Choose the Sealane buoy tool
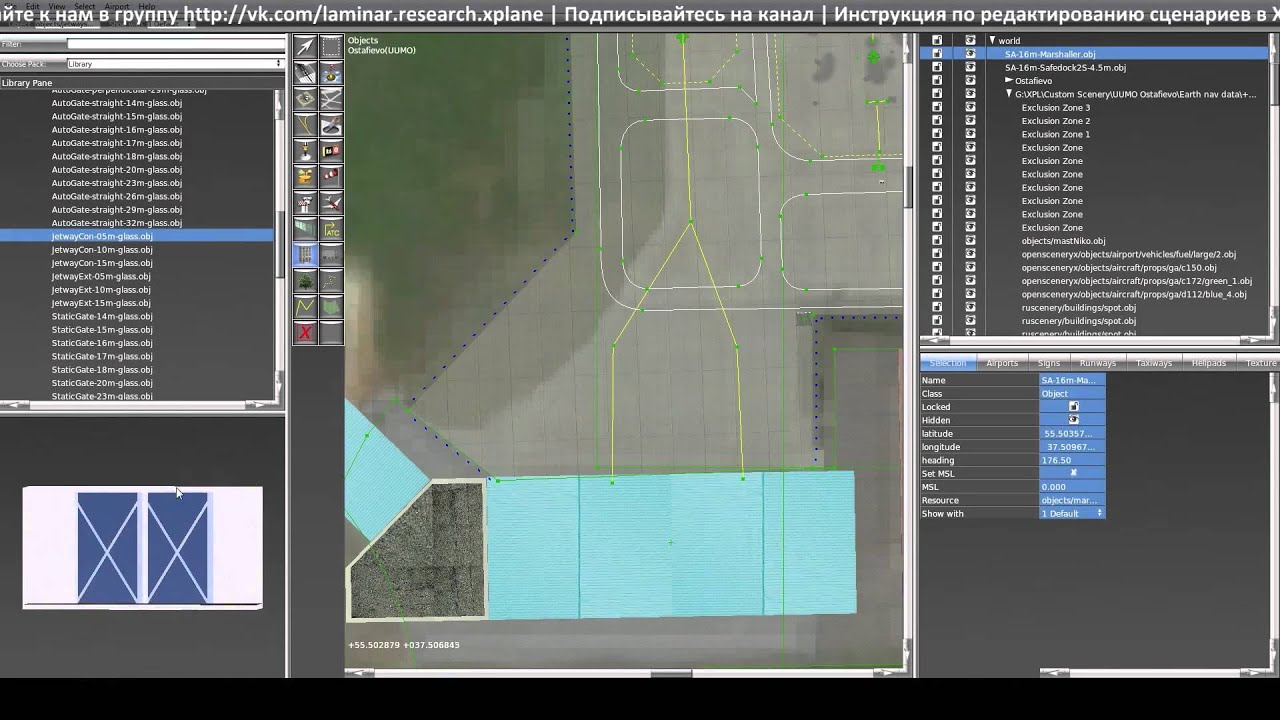The image size is (1280, 720). [x=331, y=73]
